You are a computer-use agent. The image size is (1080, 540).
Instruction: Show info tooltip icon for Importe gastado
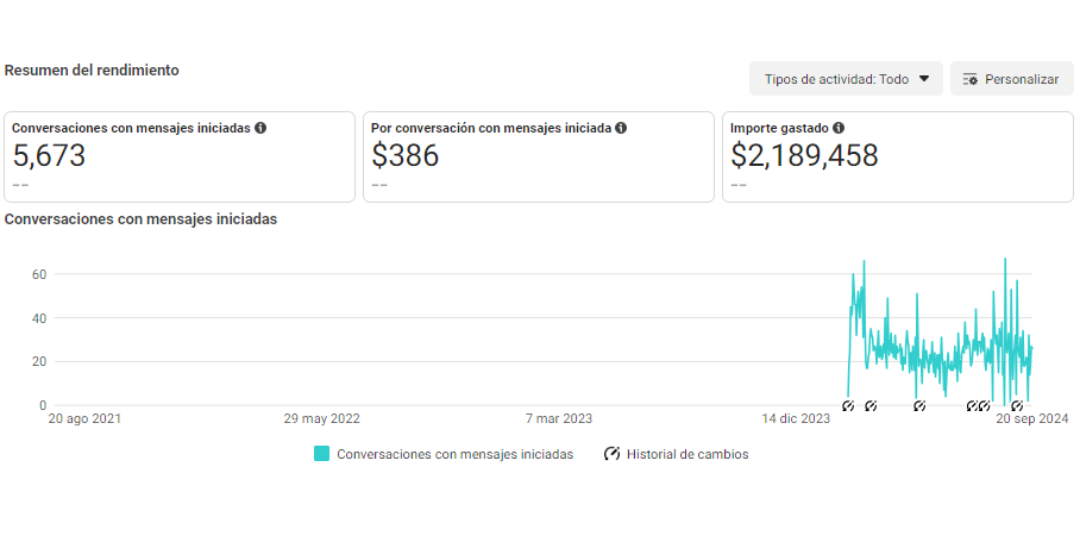838,128
